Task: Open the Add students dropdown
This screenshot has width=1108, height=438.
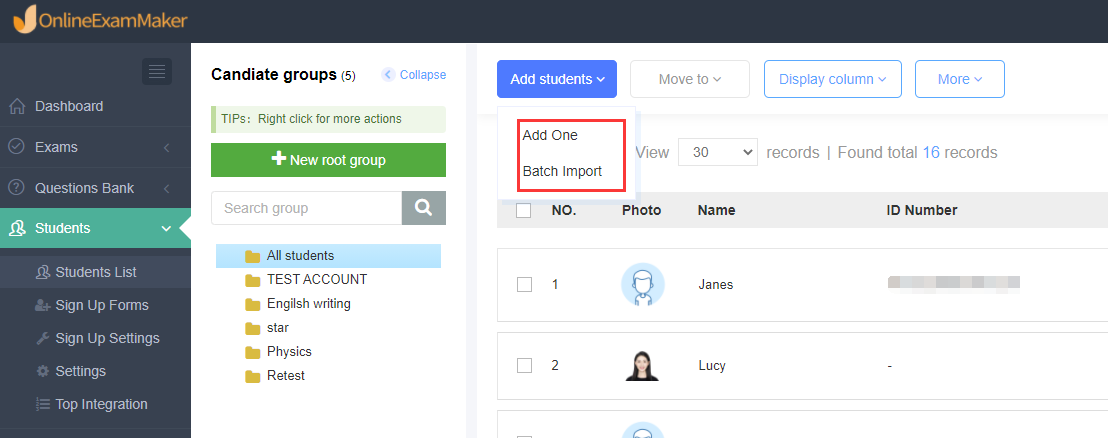Action: (557, 79)
